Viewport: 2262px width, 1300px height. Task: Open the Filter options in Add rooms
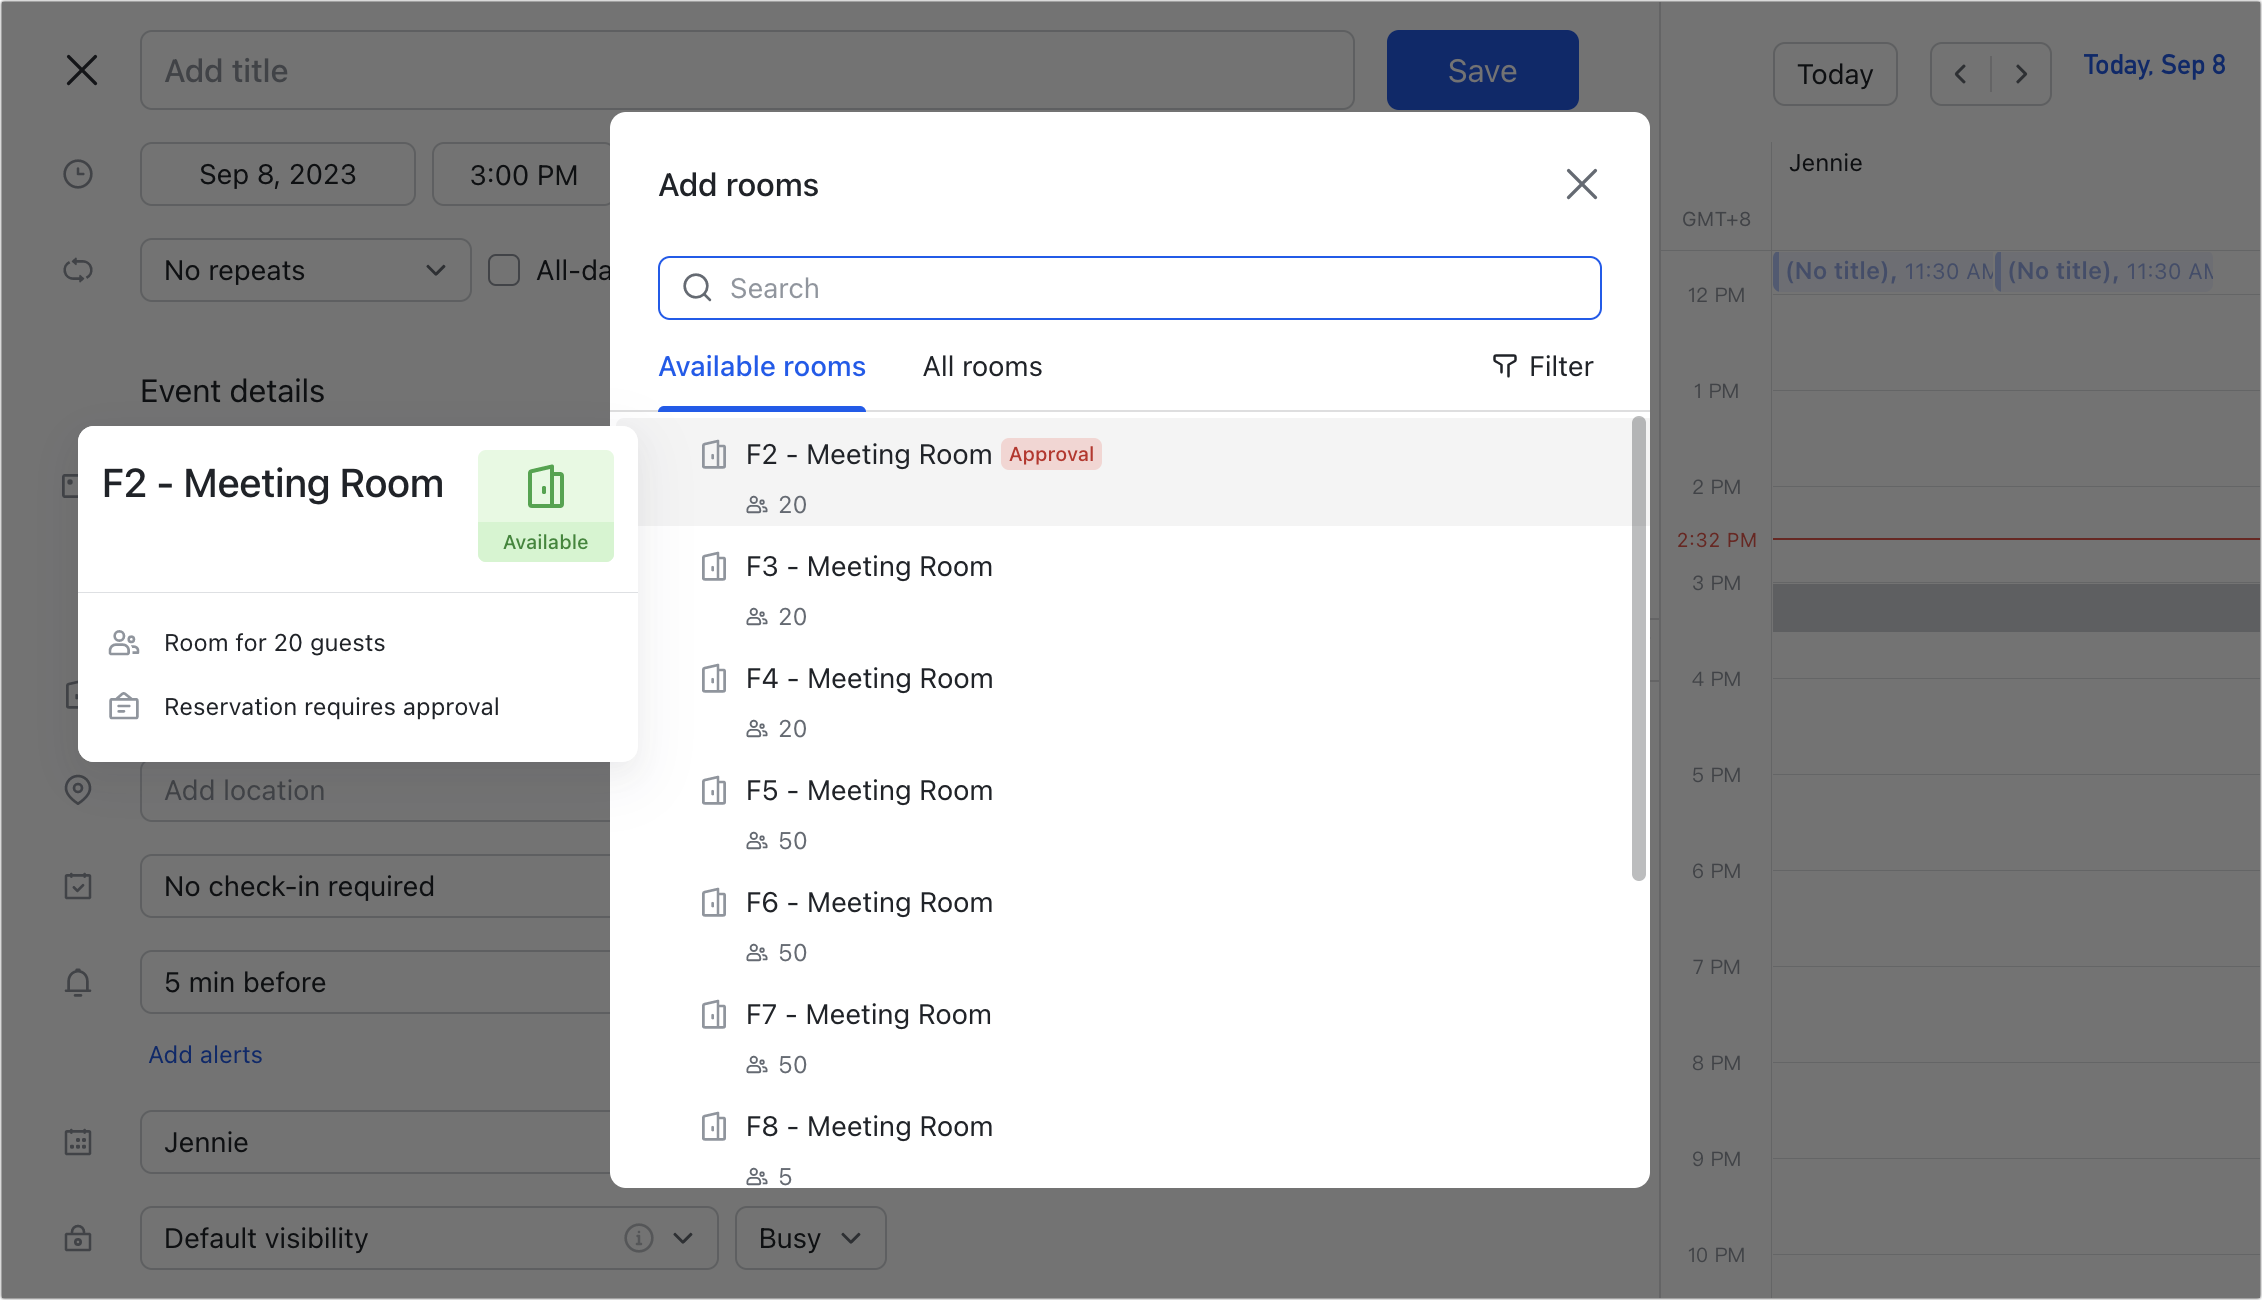coord(1543,366)
